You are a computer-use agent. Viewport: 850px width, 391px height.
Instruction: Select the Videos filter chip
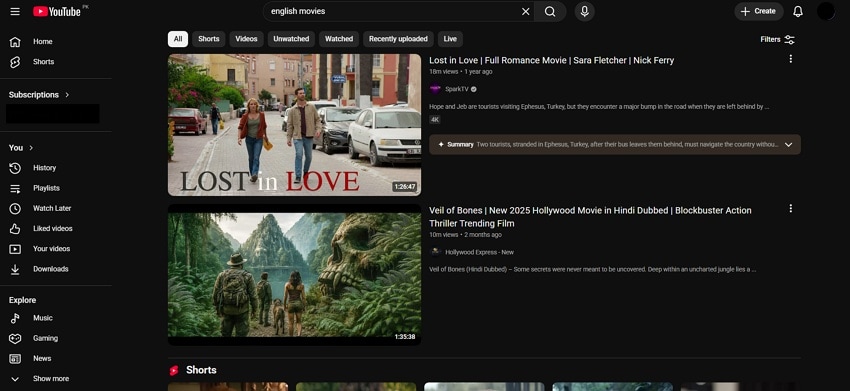coord(247,39)
